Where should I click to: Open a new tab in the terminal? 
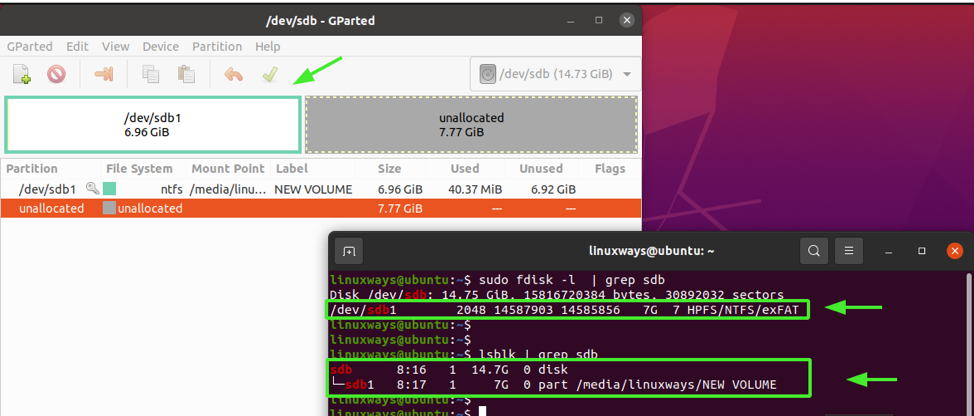(x=349, y=251)
